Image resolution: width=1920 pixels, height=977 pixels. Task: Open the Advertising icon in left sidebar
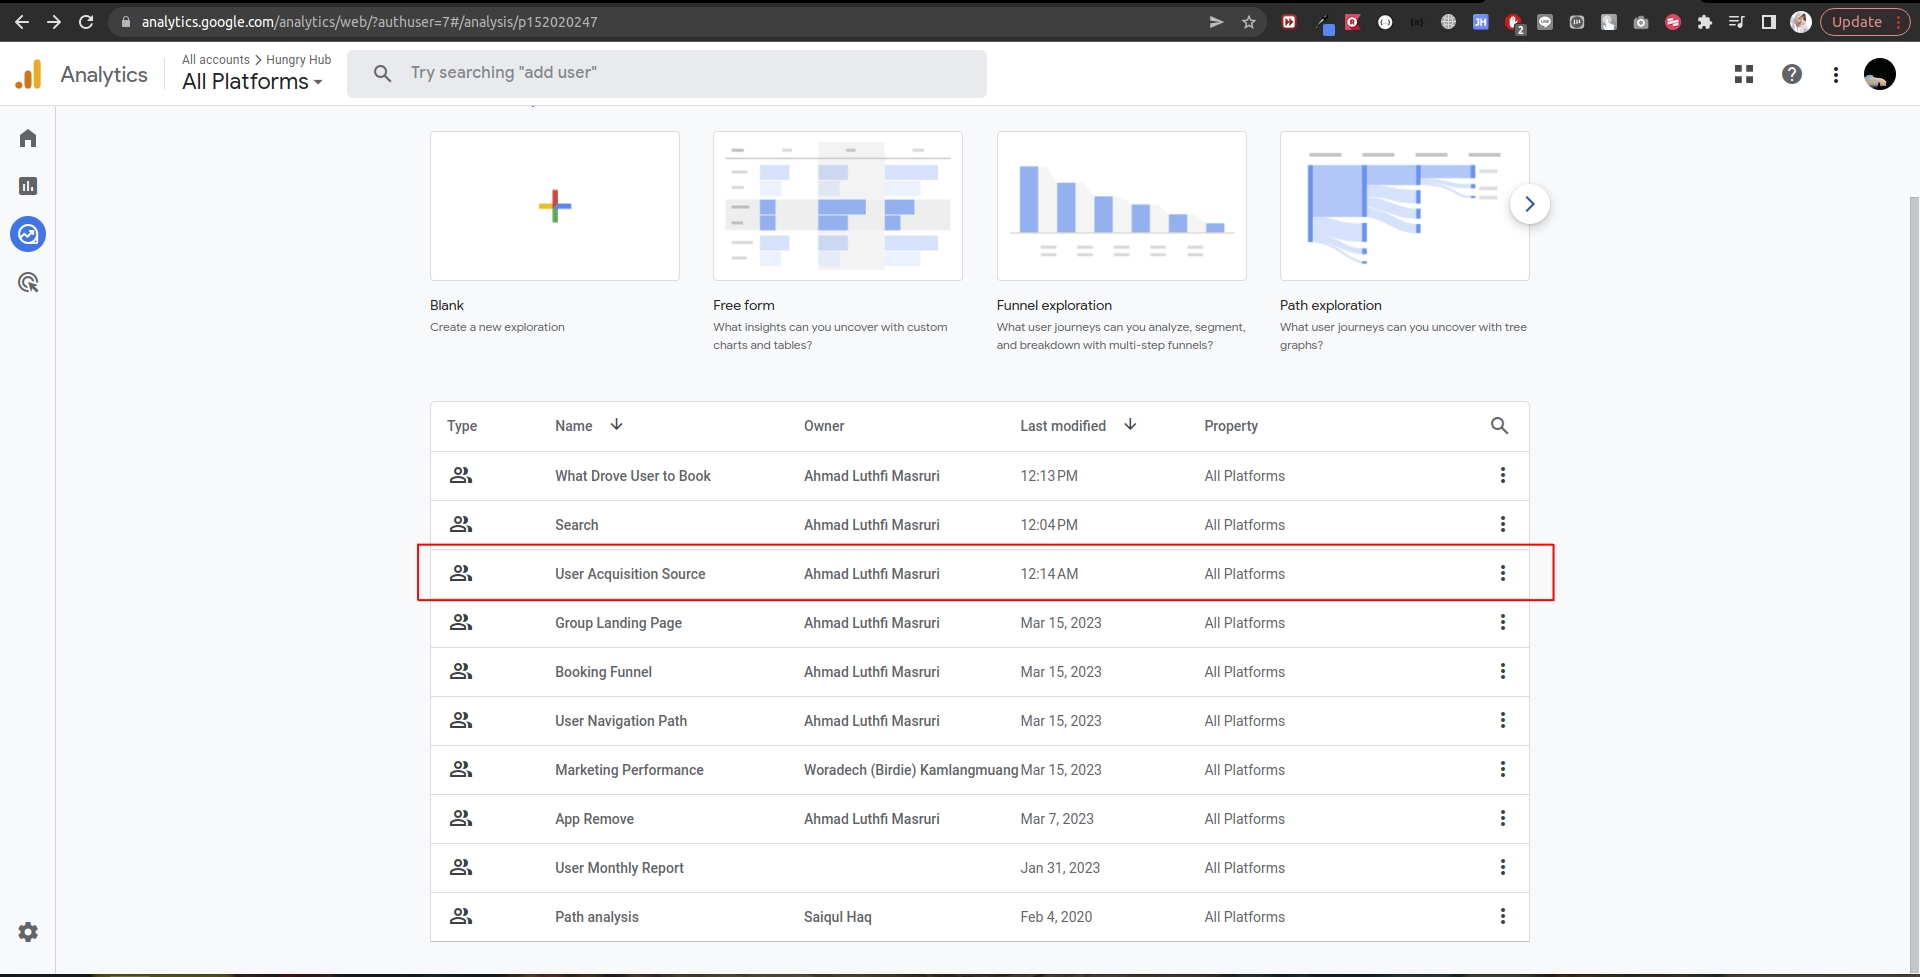pos(28,283)
